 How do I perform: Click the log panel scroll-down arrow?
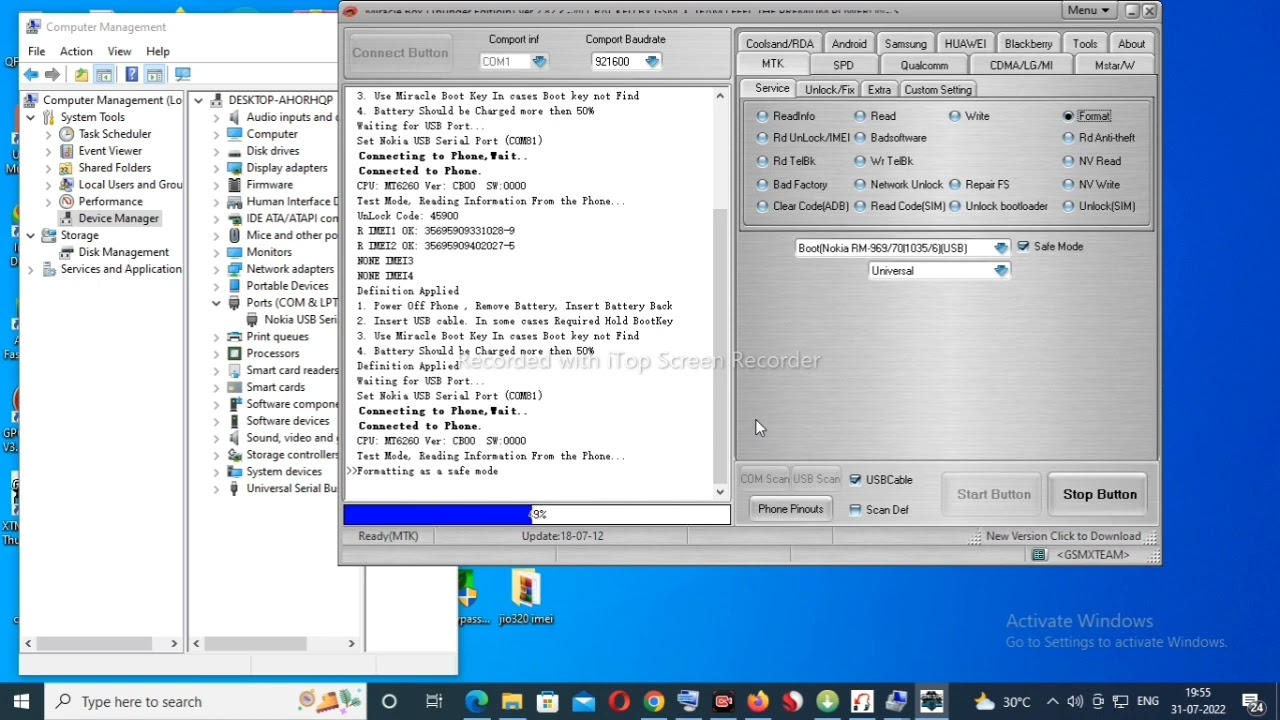click(x=720, y=491)
